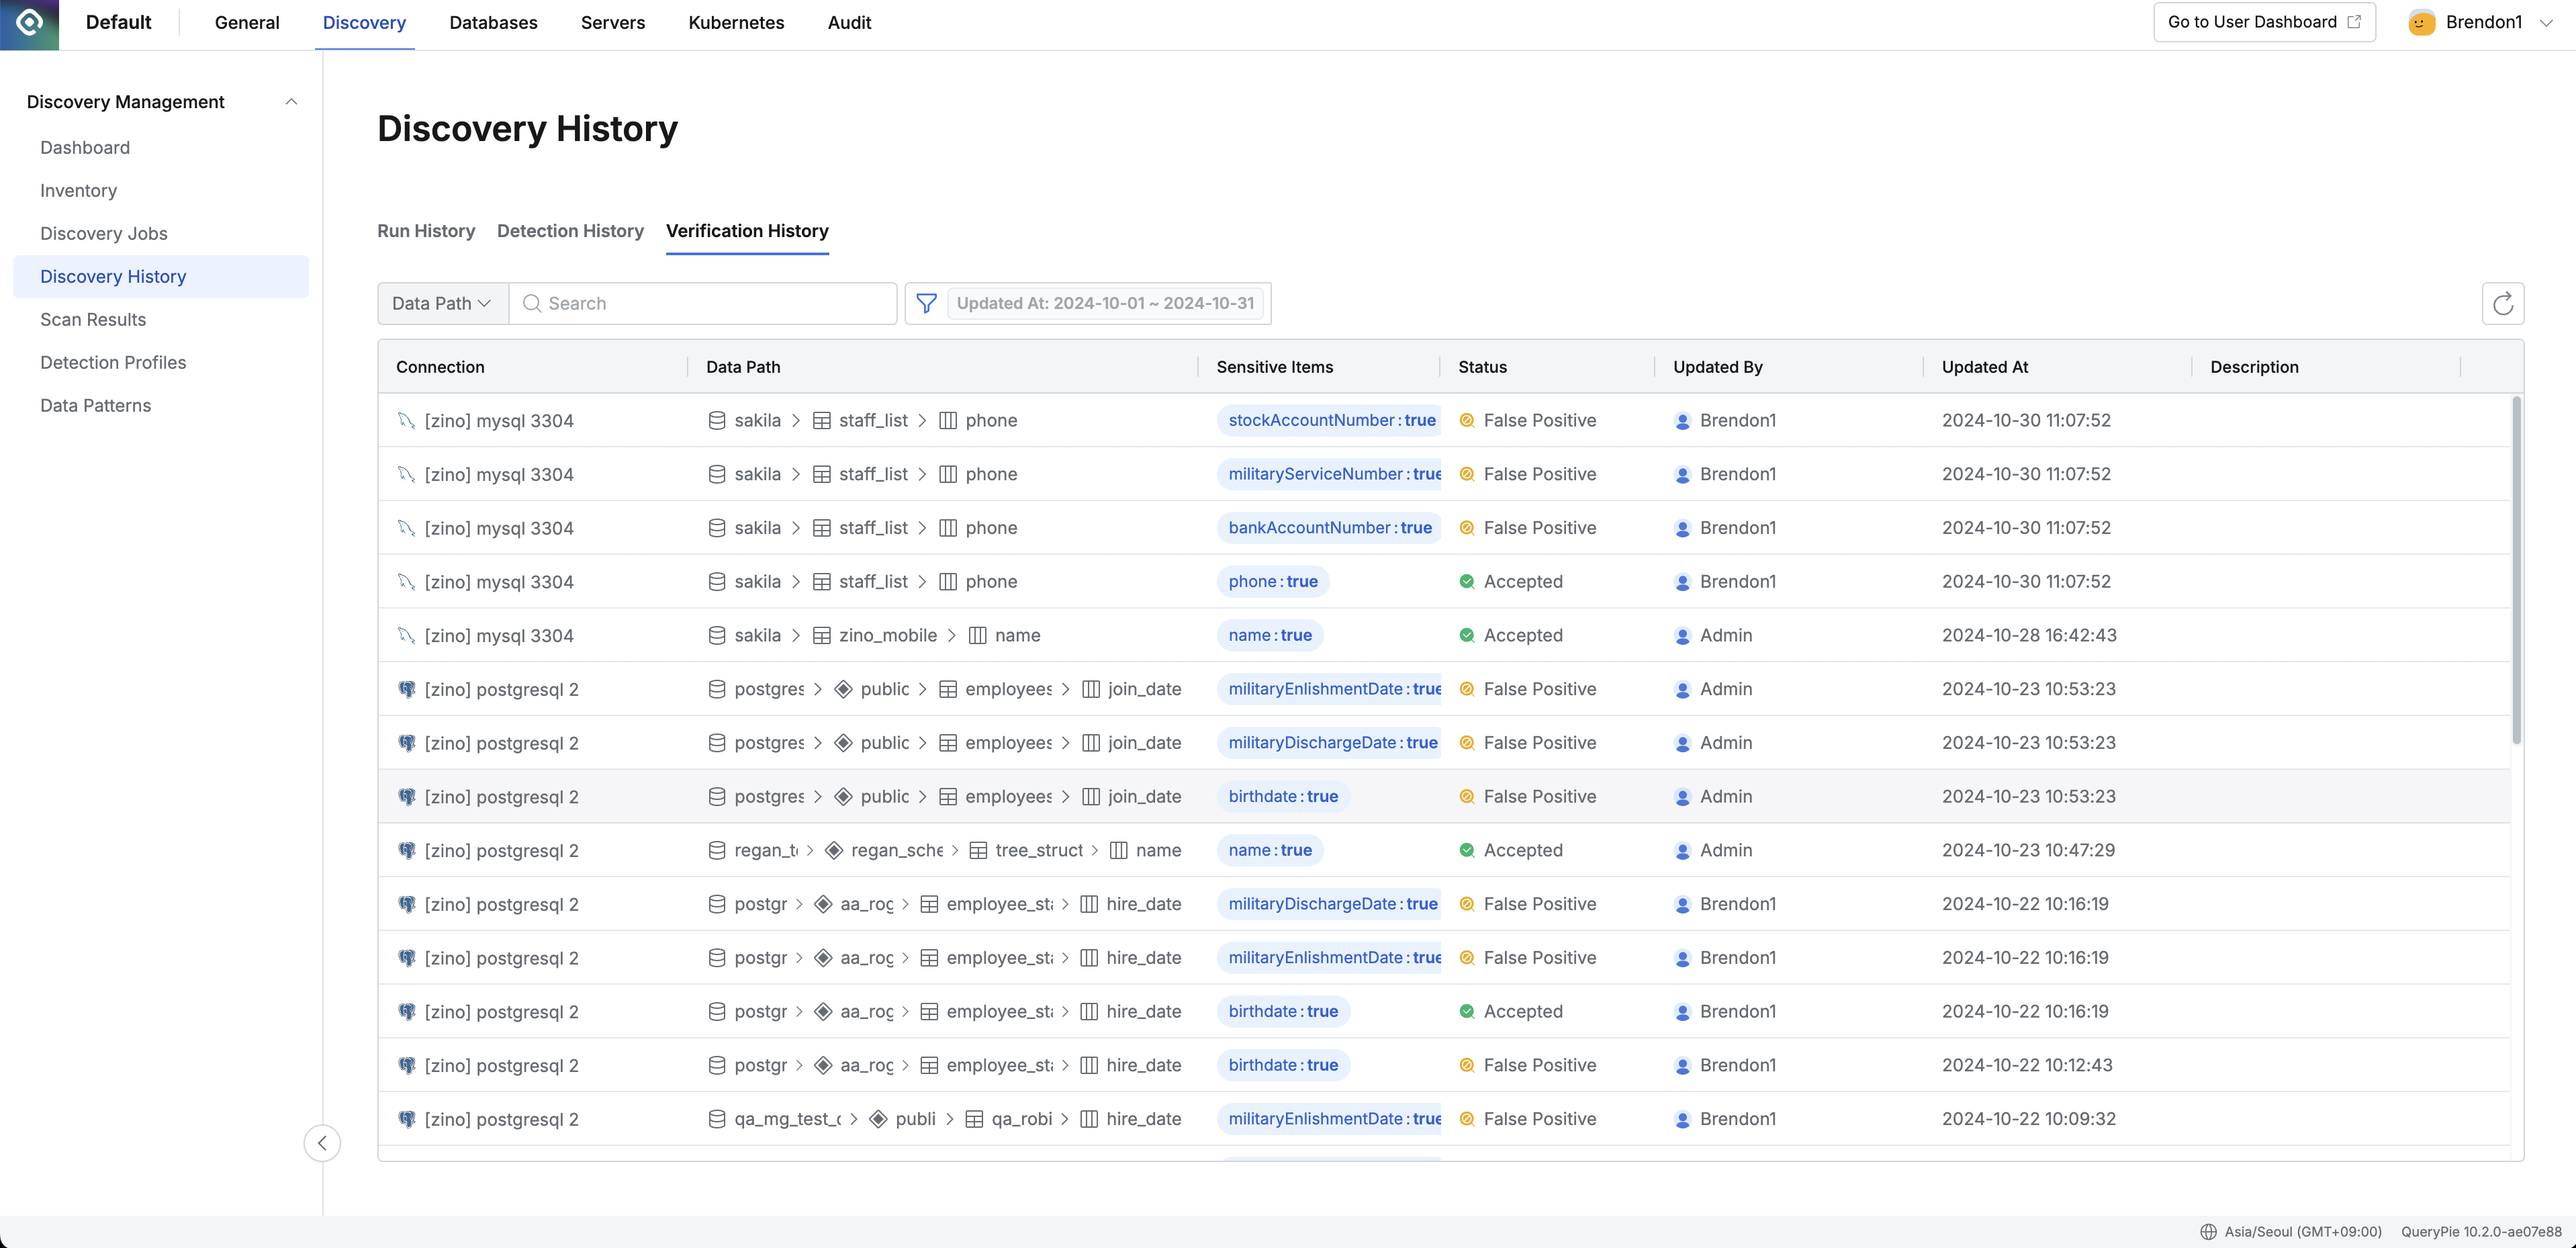Open the filter funnel icon
This screenshot has width=2576, height=1248.
click(926, 303)
